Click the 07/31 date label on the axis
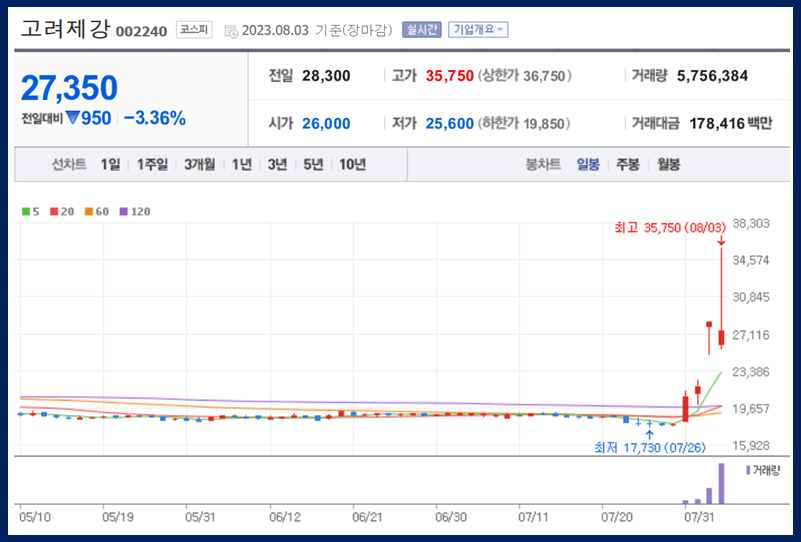This screenshot has width=801, height=542. (x=700, y=517)
